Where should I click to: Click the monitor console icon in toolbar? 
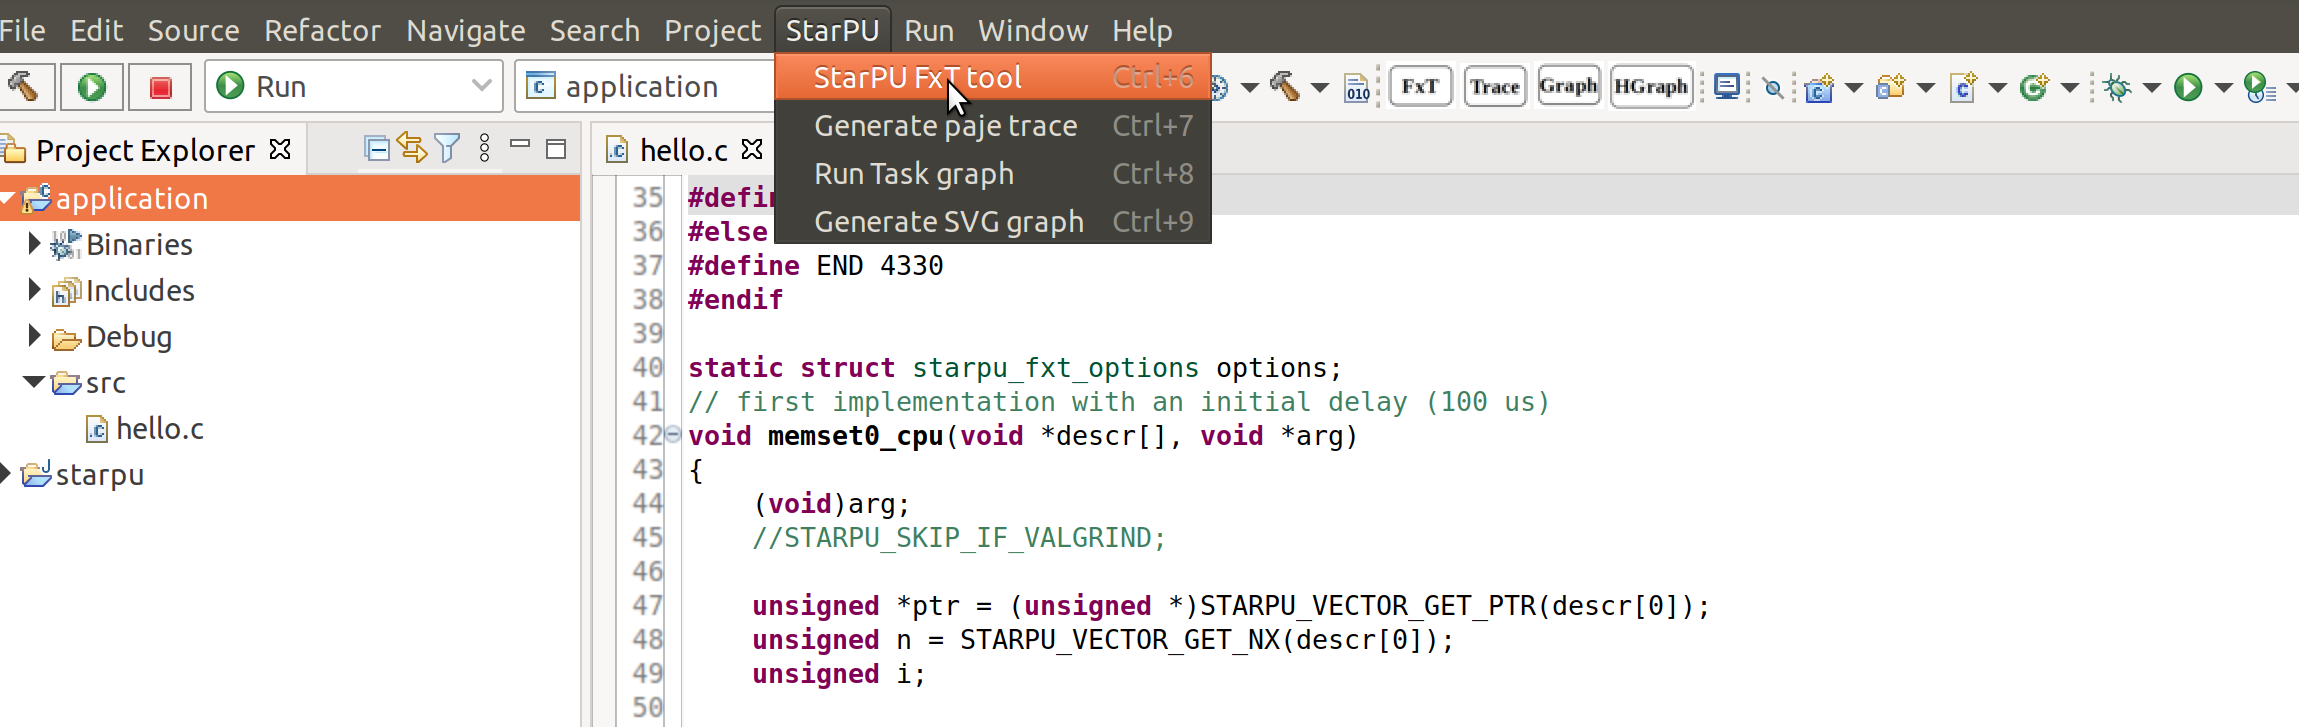[x=1727, y=87]
